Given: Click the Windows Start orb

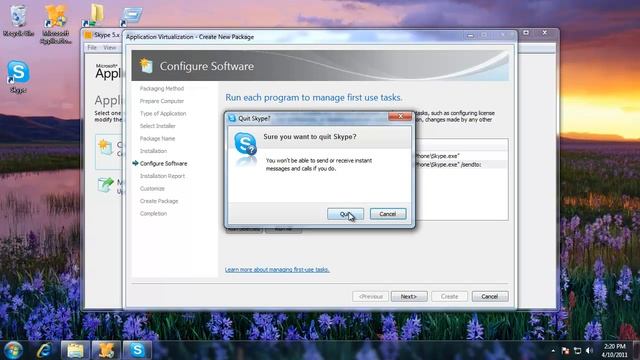Looking at the screenshot, I should click(13, 350).
